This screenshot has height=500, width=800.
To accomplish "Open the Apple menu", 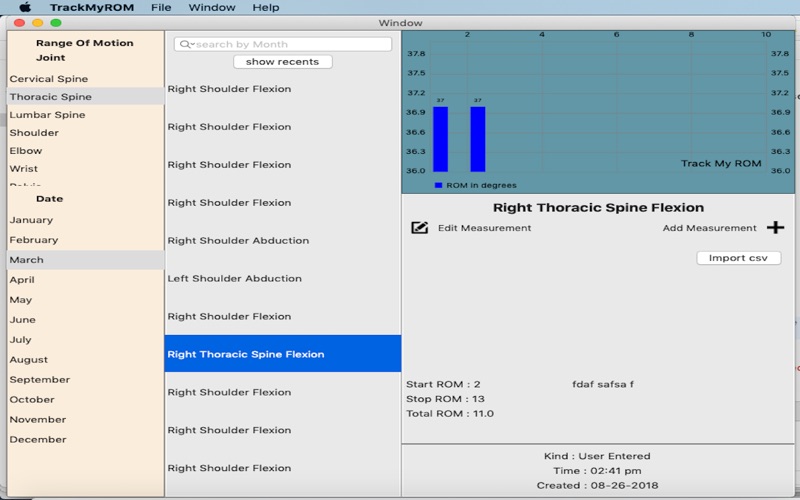I will tap(25, 7).
